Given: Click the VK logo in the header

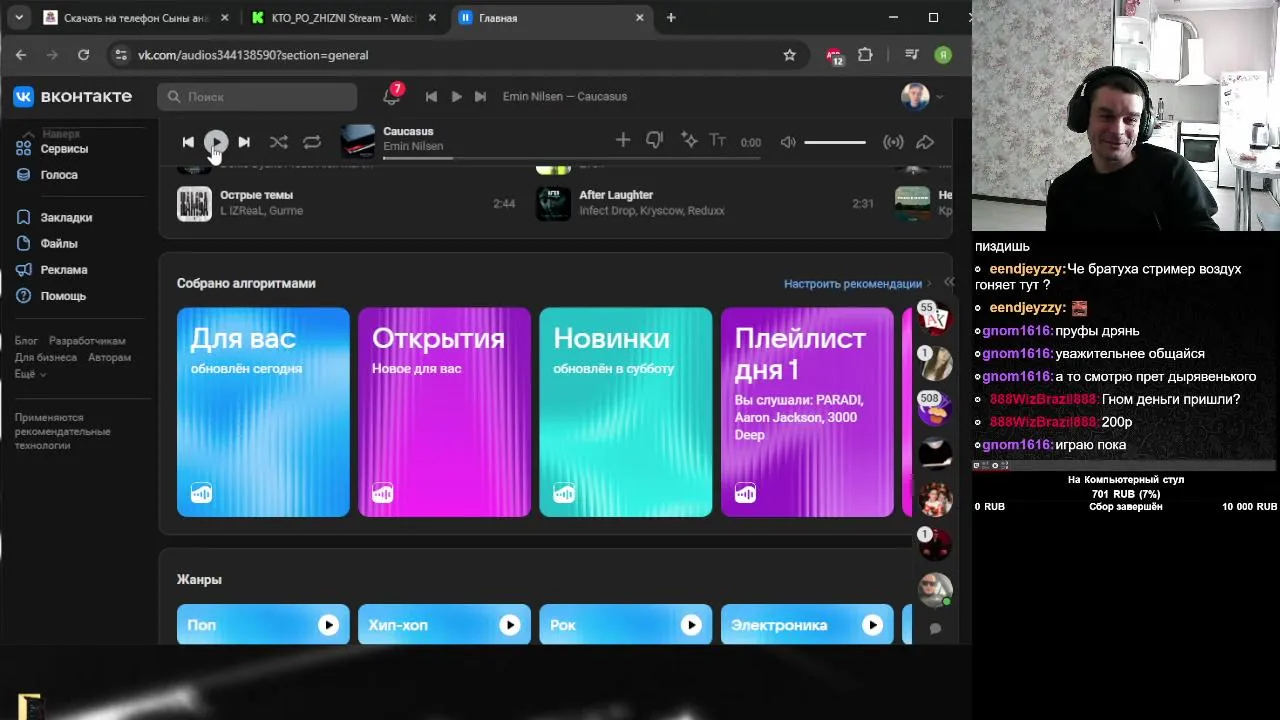Looking at the screenshot, I should pyautogui.click(x=72, y=96).
